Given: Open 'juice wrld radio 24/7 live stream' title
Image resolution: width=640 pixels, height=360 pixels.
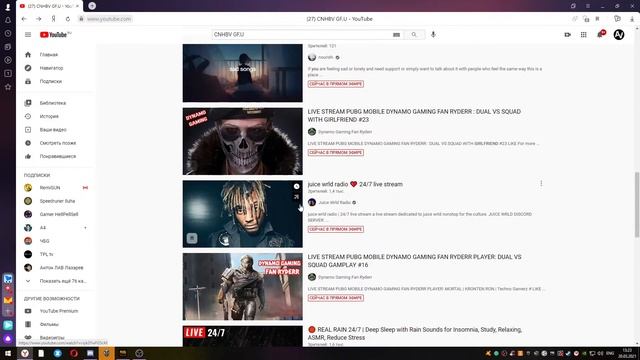Looking at the screenshot, I should click(x=355, y=184).
